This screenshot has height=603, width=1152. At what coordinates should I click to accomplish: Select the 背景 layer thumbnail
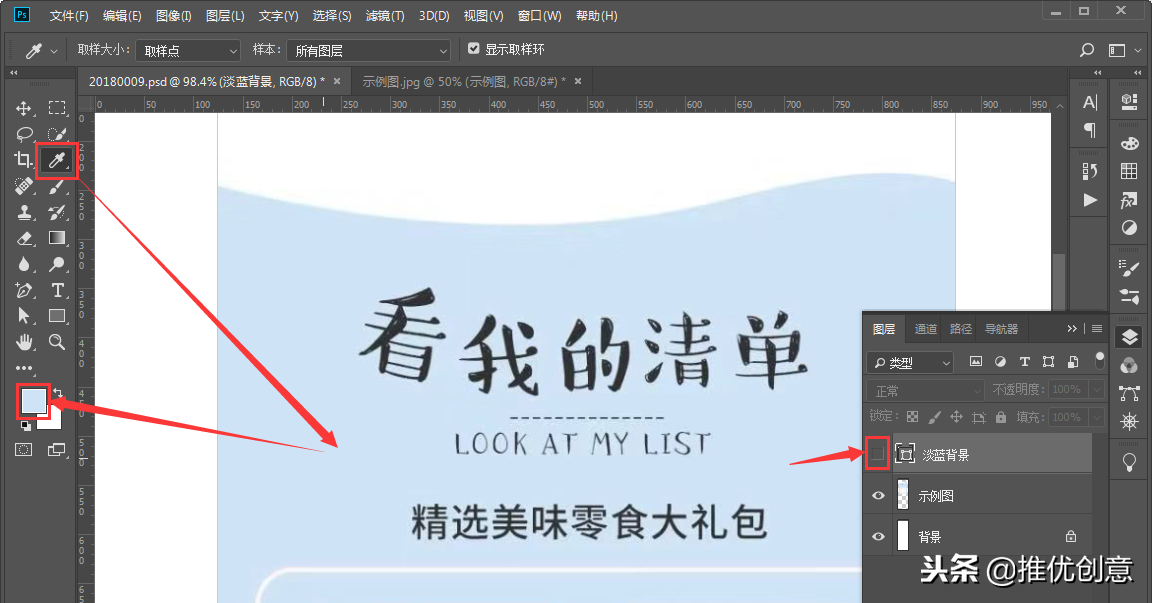coord(904,536)
